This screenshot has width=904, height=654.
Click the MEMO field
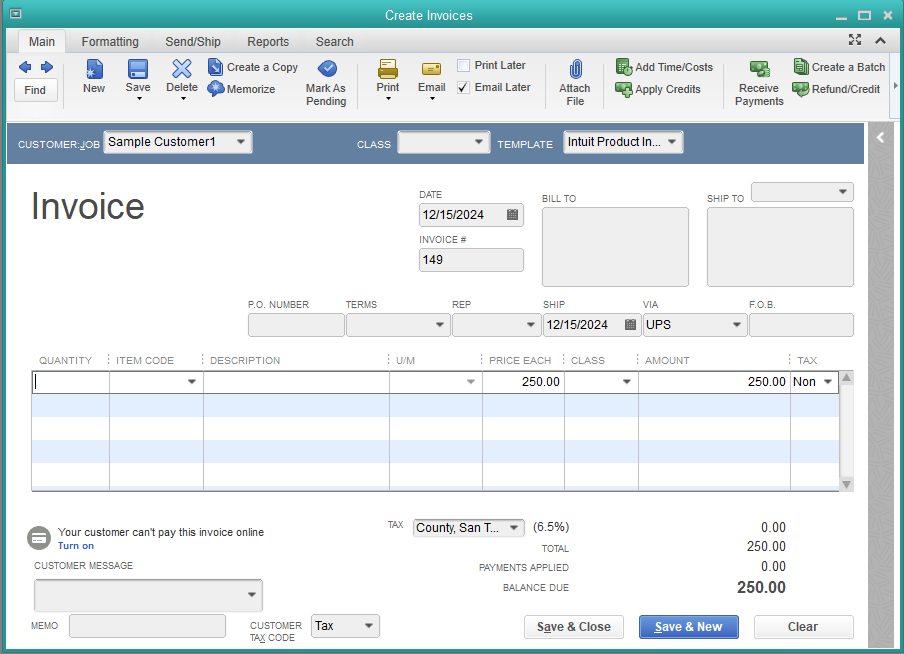[x=147, y=626]
